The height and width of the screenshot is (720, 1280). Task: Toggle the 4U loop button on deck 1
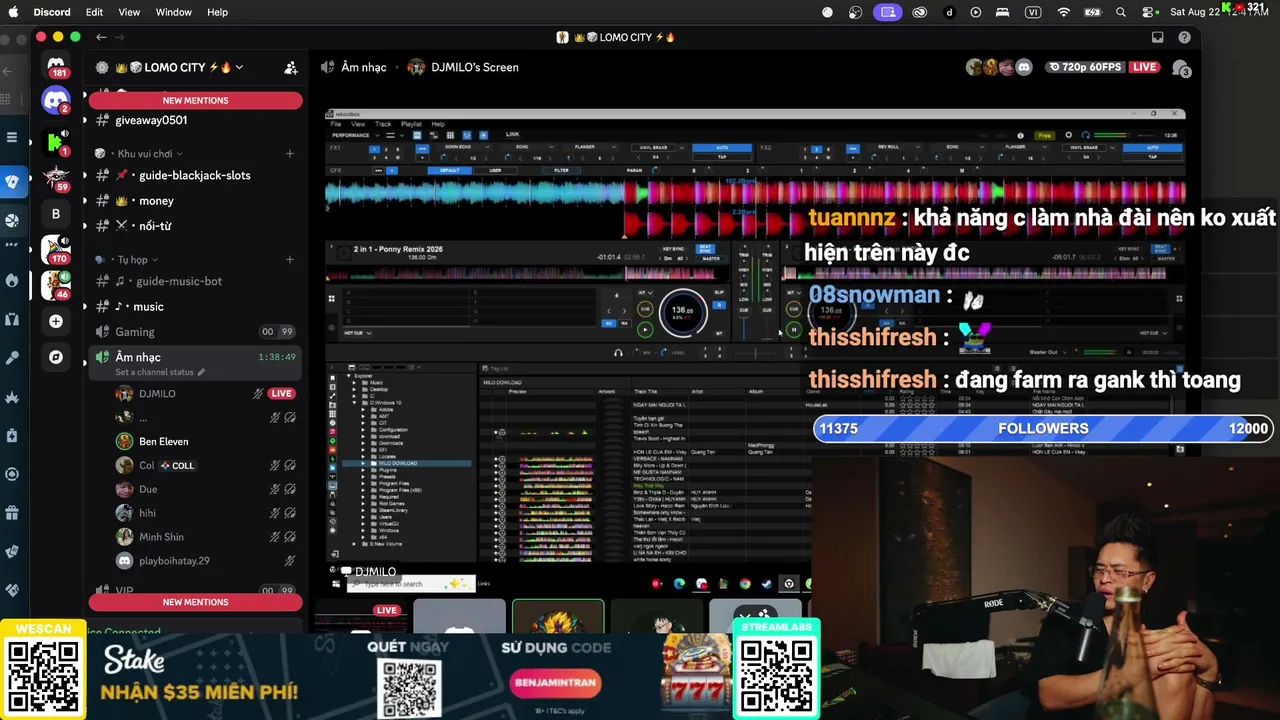(x=609, y=323)
